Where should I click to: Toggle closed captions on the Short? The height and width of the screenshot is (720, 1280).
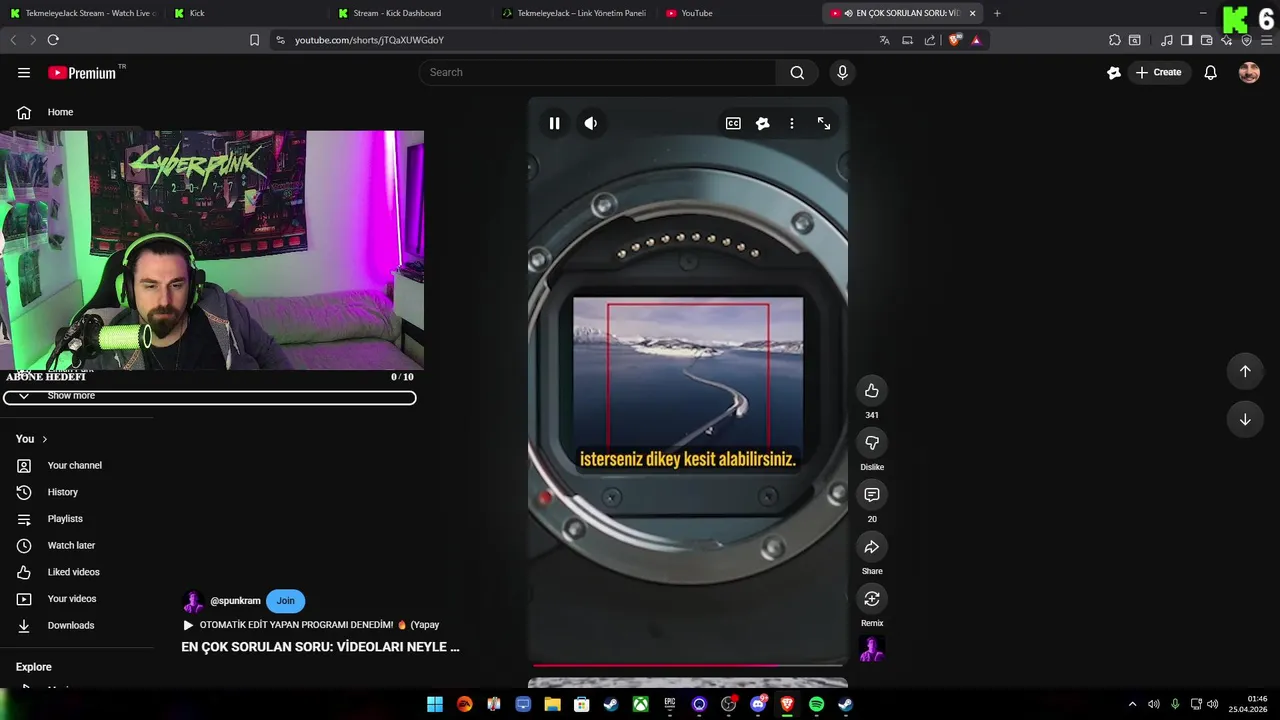pyautogui.click(x=733, y=123)
